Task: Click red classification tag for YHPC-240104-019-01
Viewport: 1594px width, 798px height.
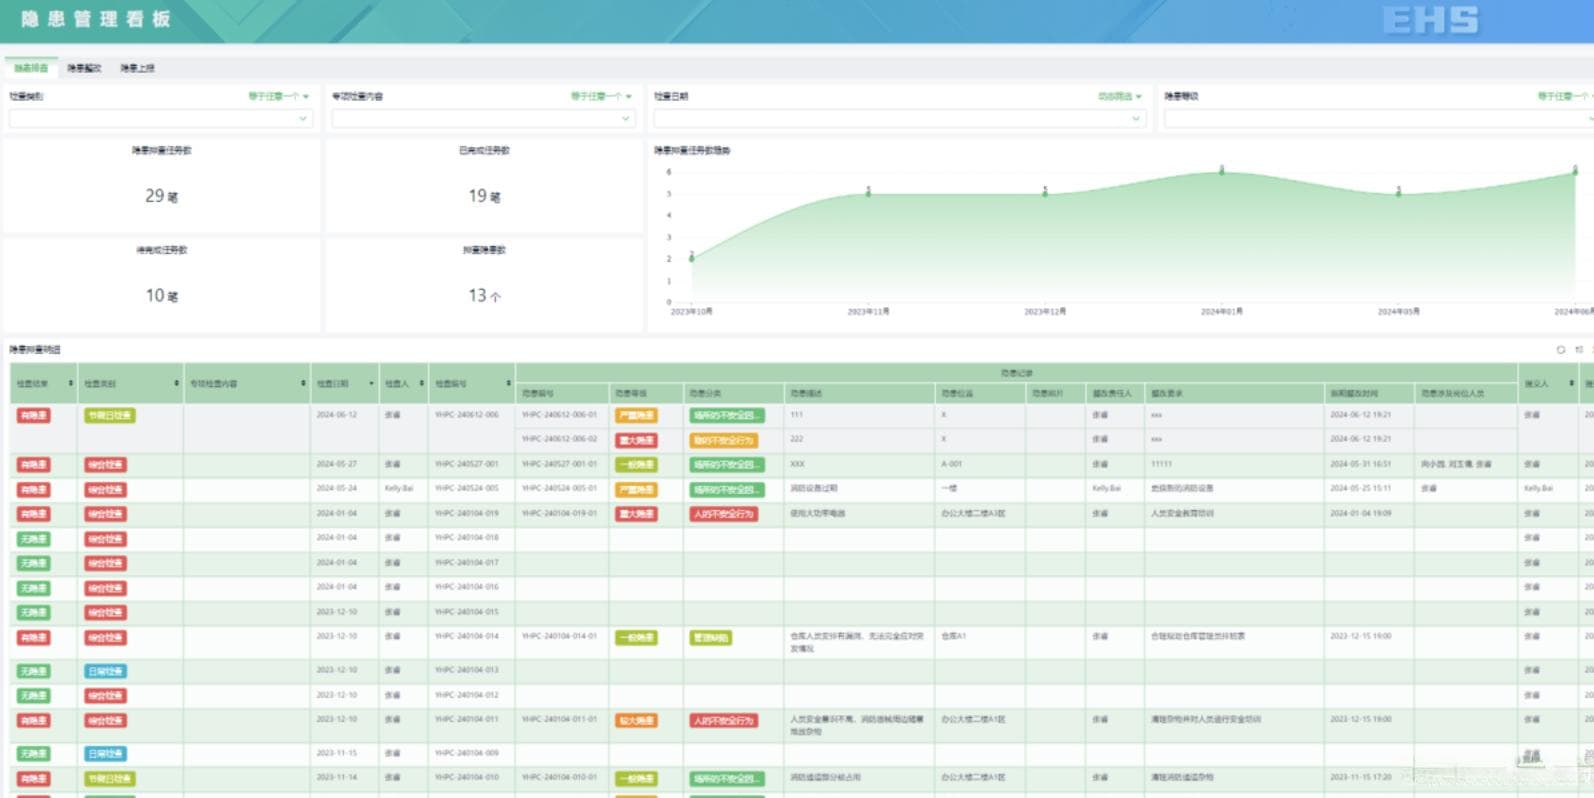Action: [724, 514]
